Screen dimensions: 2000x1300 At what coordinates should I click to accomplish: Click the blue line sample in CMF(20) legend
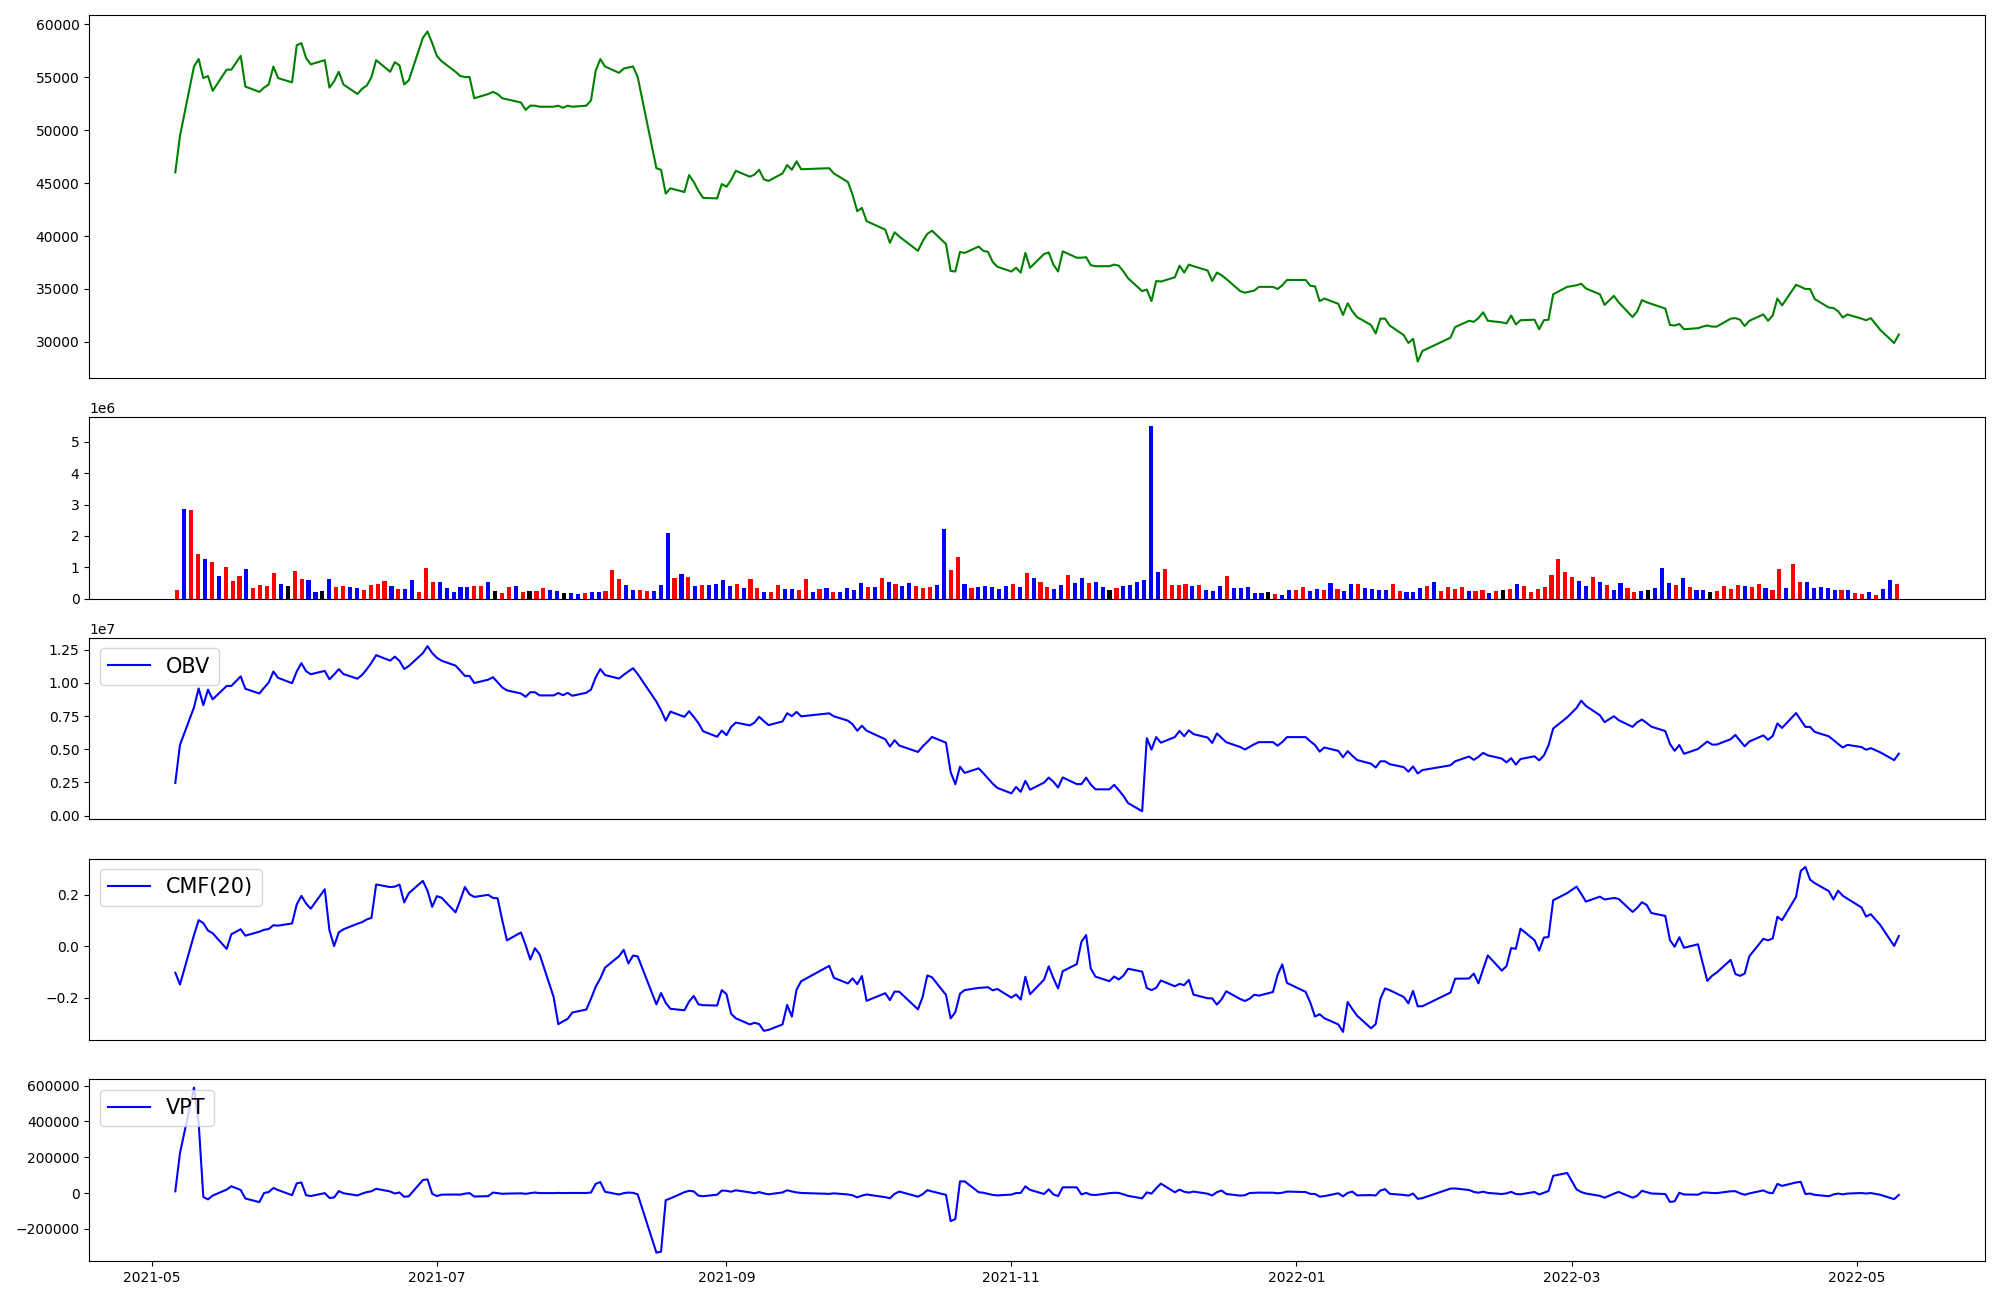pyautogui.click(x=129, y=886)
